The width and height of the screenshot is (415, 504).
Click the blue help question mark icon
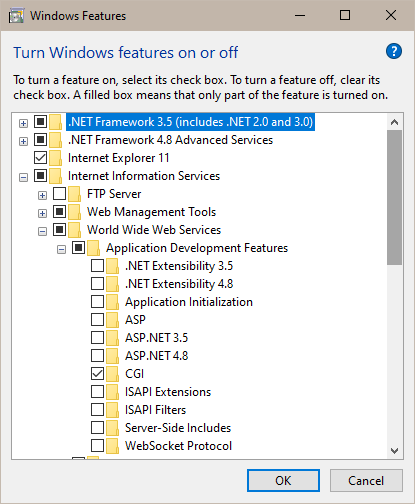(394, 51)
